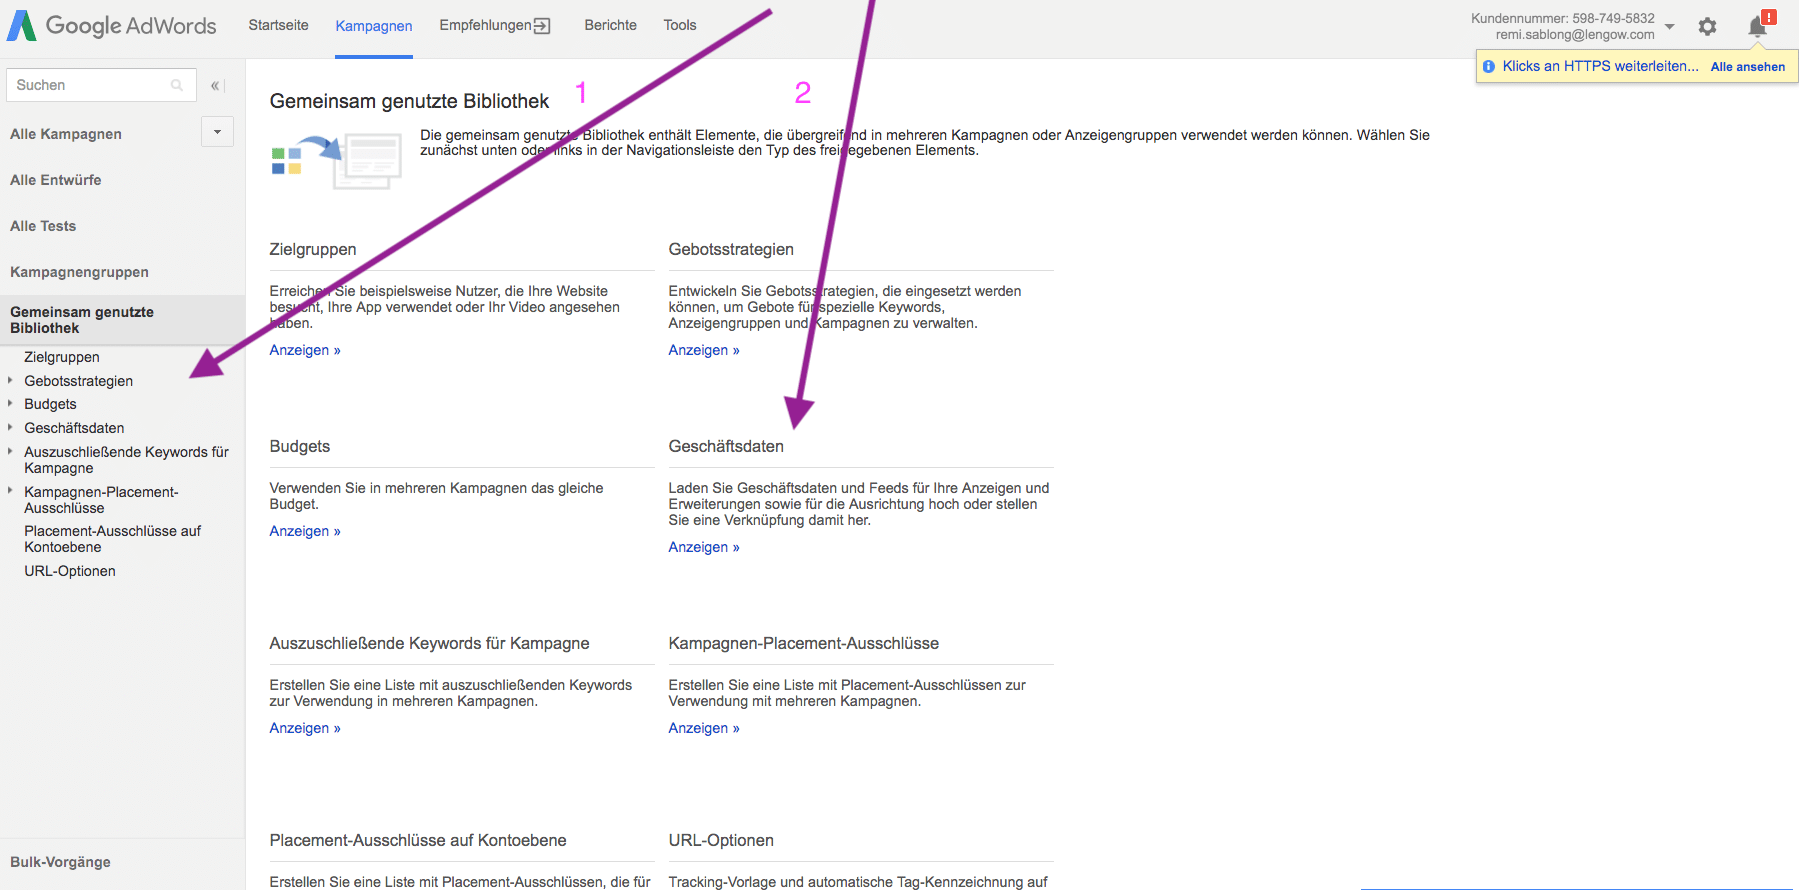Click the search magnifier icon
This screenshot has width=1799, height=890.
pos(177,85)
